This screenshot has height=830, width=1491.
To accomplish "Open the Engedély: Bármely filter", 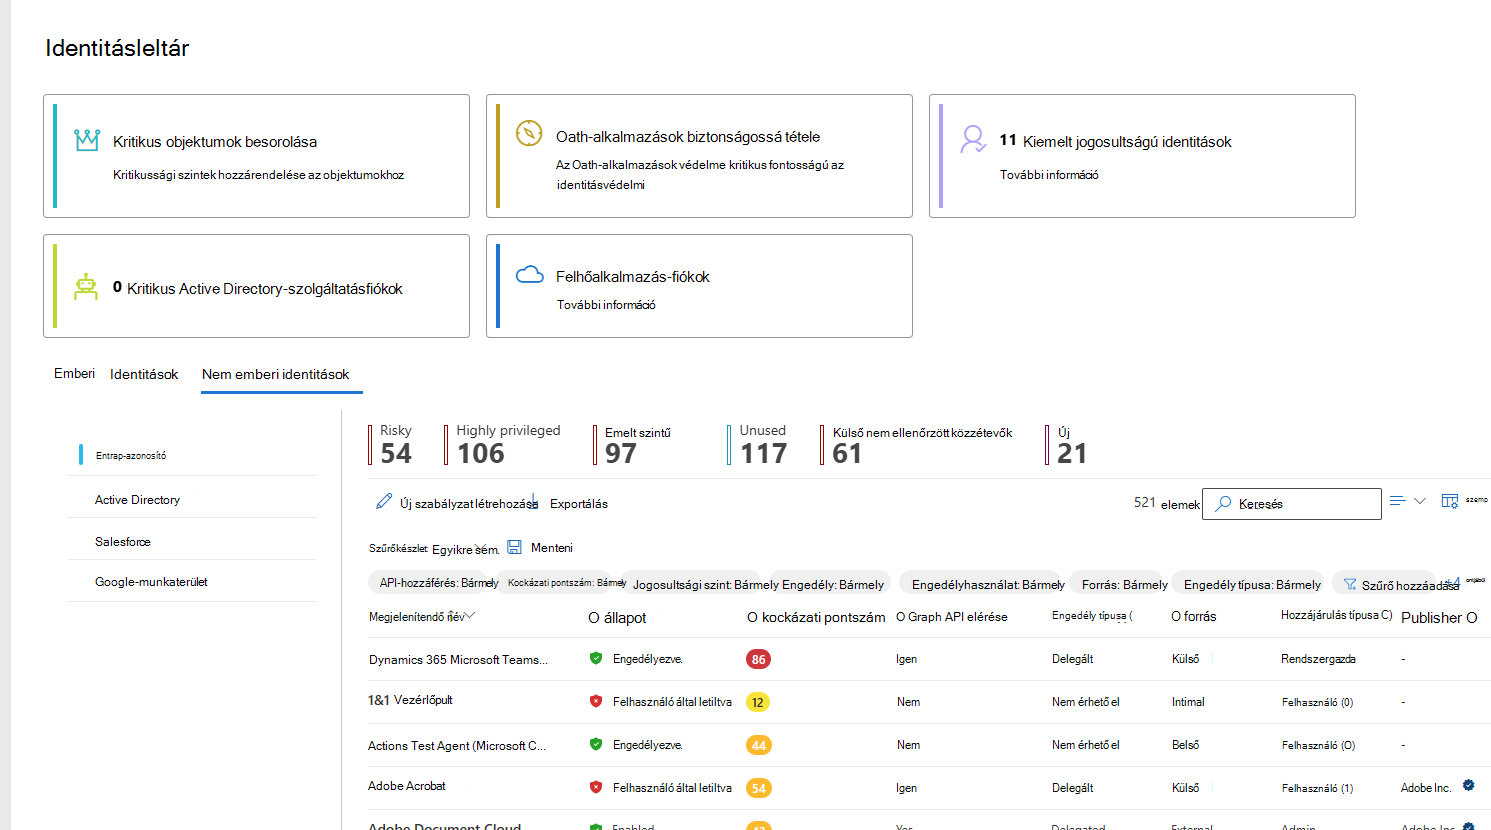I will (x=833, y=585).
